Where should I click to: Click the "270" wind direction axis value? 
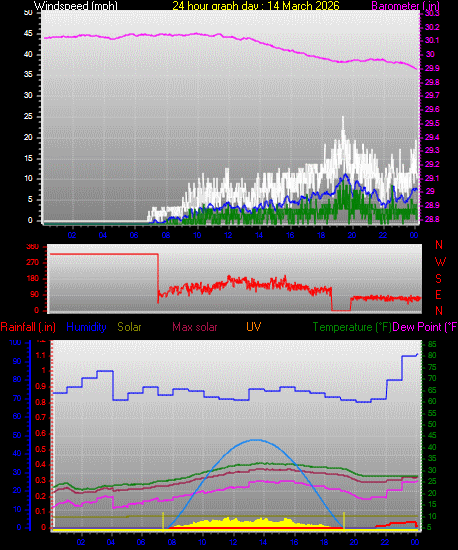tap(33, 262)
